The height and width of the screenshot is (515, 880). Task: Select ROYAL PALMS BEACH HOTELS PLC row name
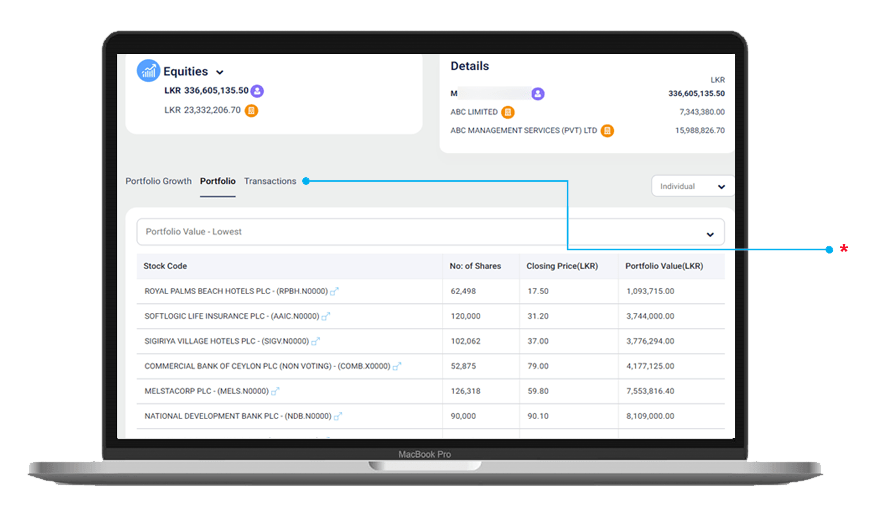click(236, 291)
